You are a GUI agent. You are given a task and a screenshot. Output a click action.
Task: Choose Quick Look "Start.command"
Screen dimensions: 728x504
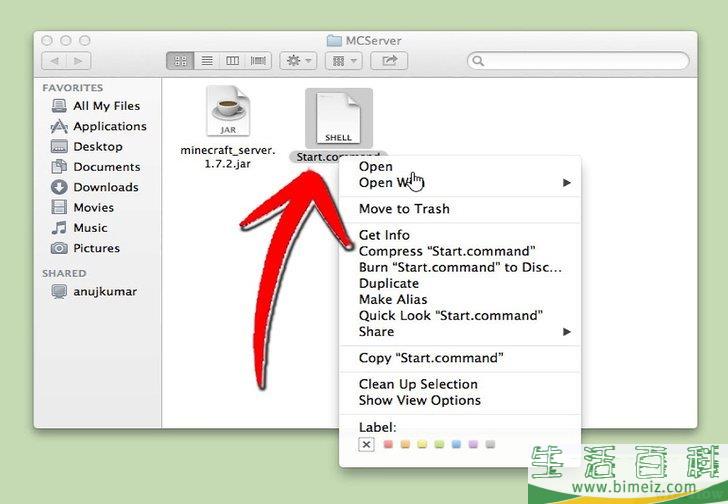click(451, 316)
